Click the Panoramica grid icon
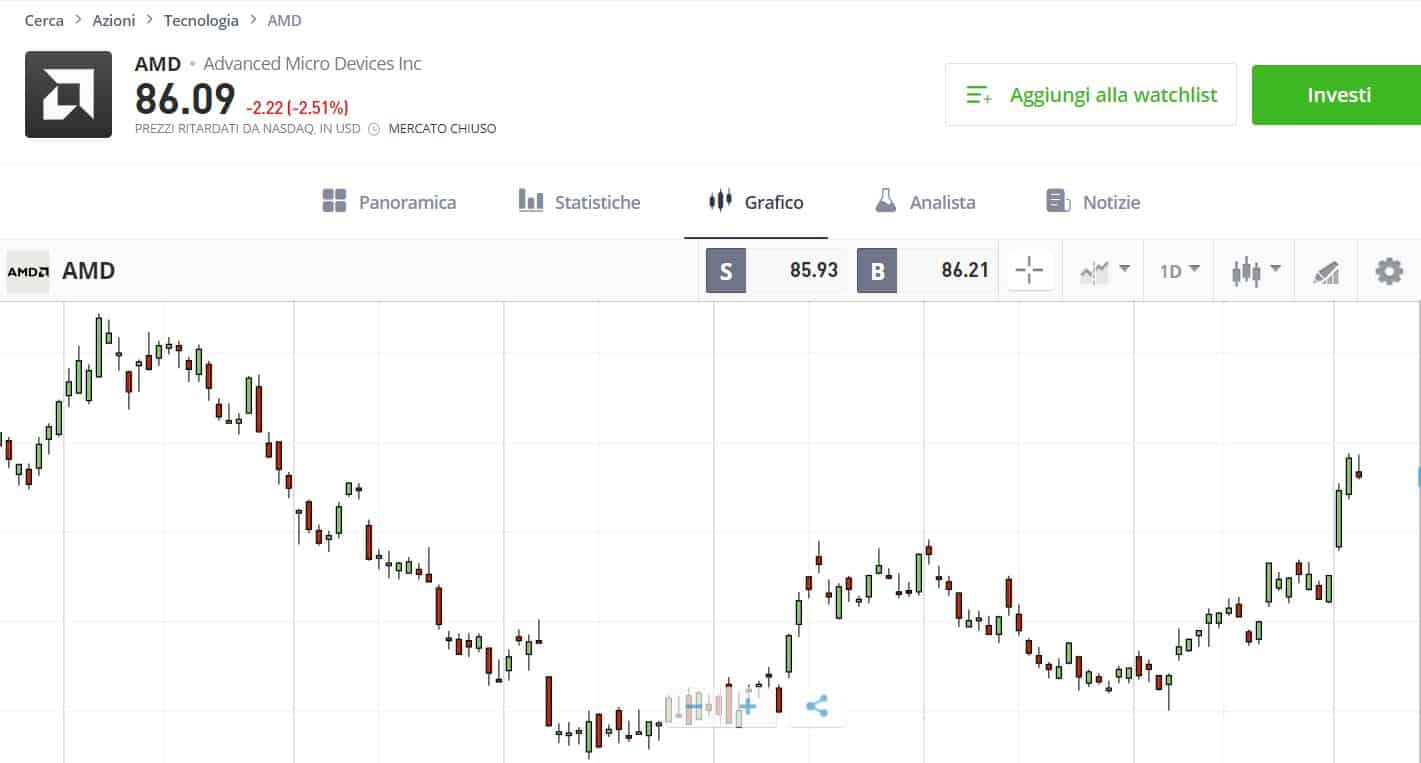 coord(334,201)
